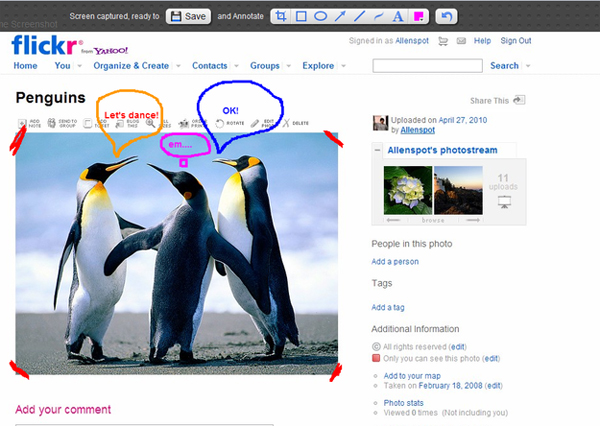Edit the Taken on date
600x426 pixels.
coord(494,385)
